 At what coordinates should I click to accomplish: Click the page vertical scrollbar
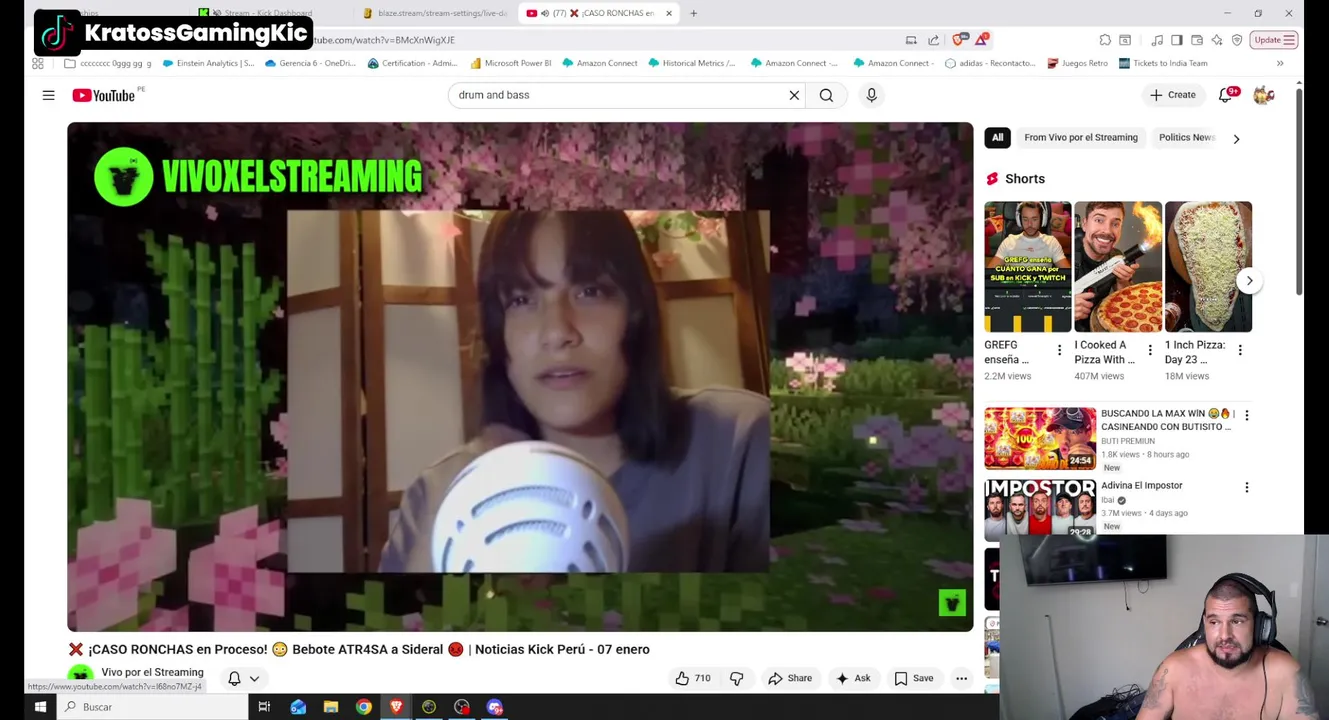pyautogui.click(x=1299, y=190)
